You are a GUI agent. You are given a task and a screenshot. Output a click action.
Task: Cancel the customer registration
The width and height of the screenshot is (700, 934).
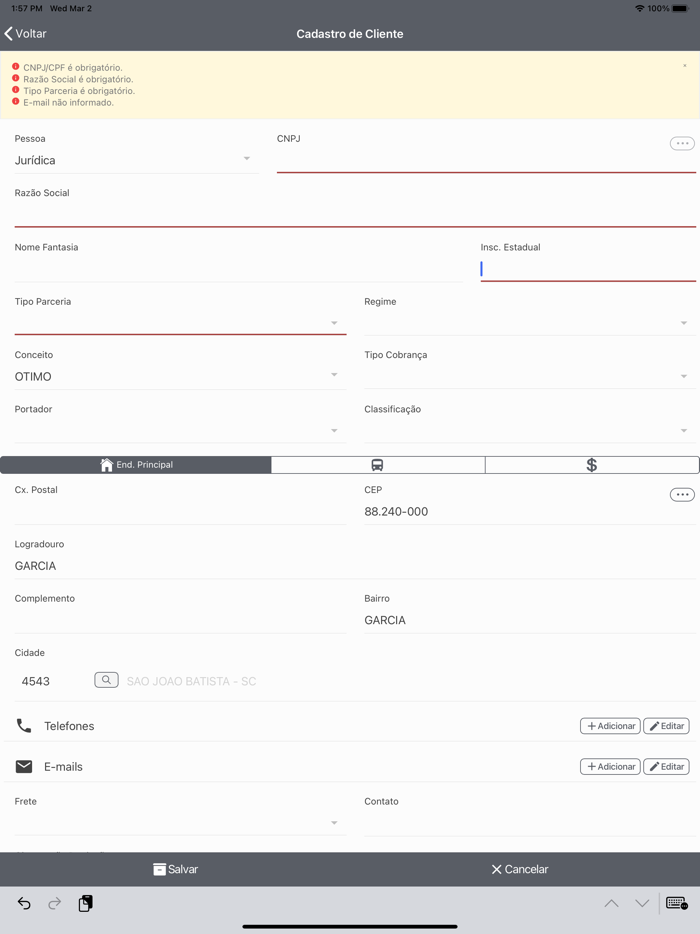519,869
